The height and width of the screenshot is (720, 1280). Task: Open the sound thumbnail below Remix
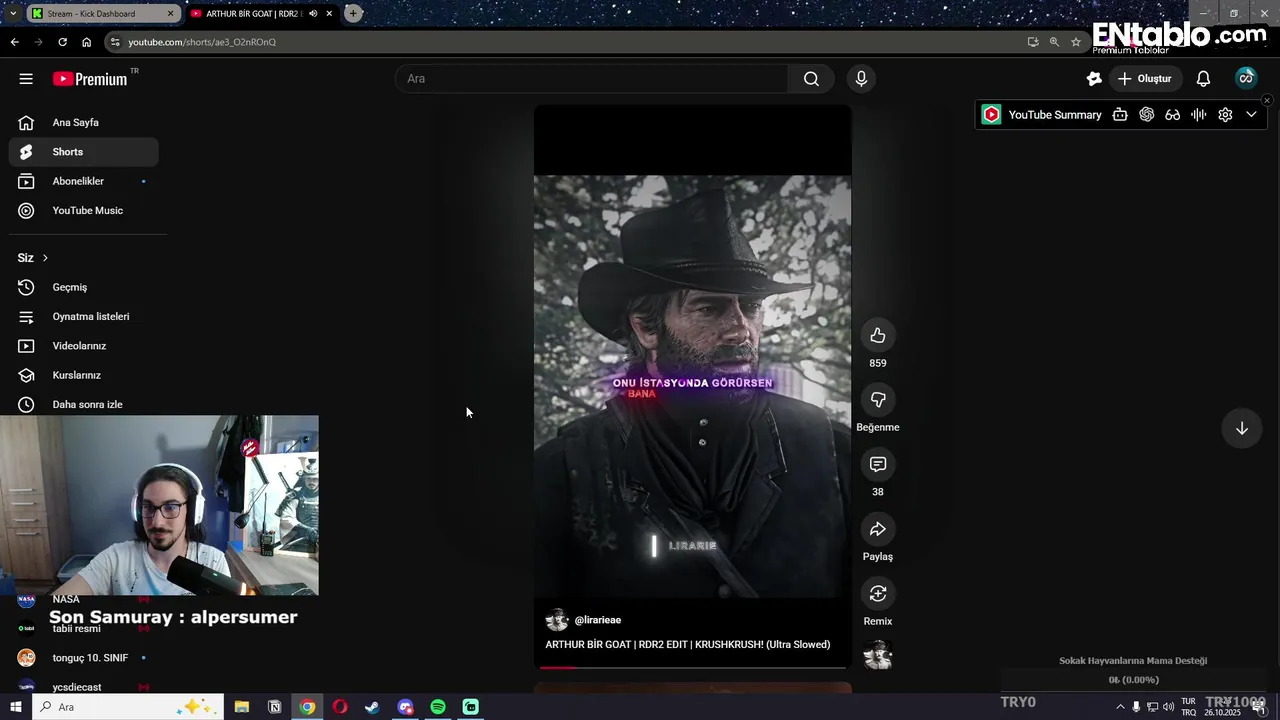[878, 655]
